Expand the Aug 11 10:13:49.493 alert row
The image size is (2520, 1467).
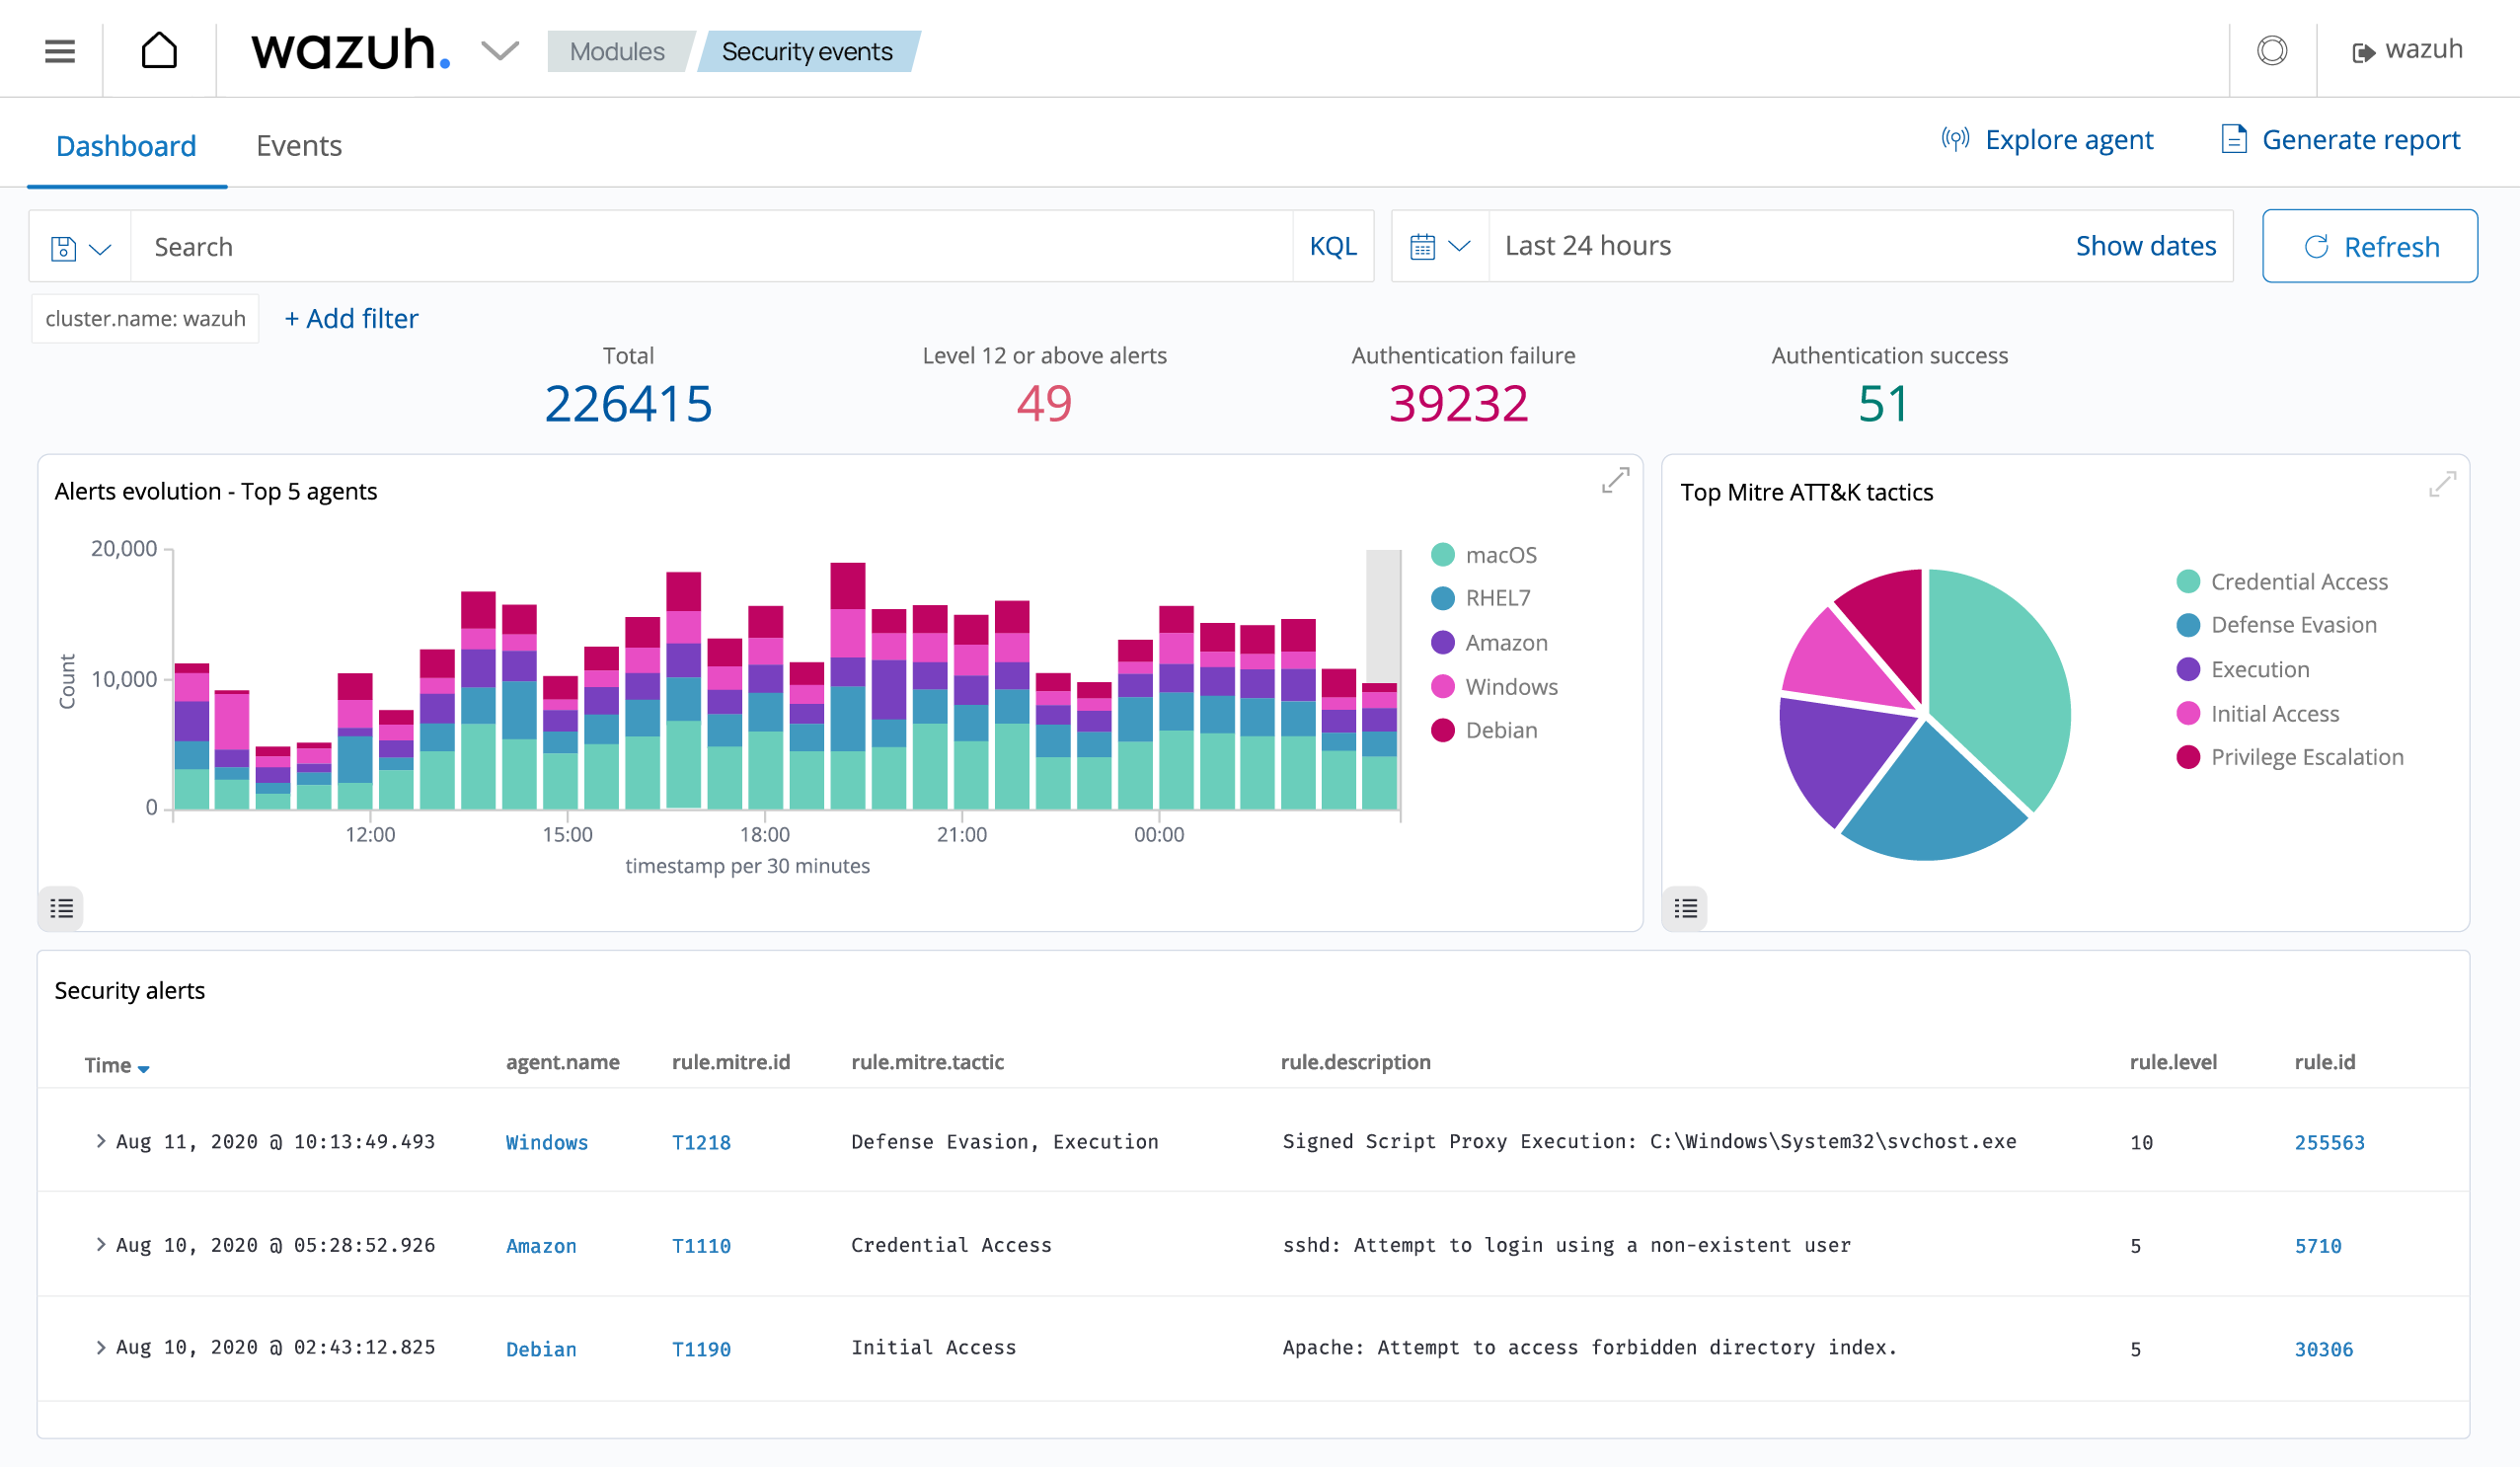pos(100,1142)
